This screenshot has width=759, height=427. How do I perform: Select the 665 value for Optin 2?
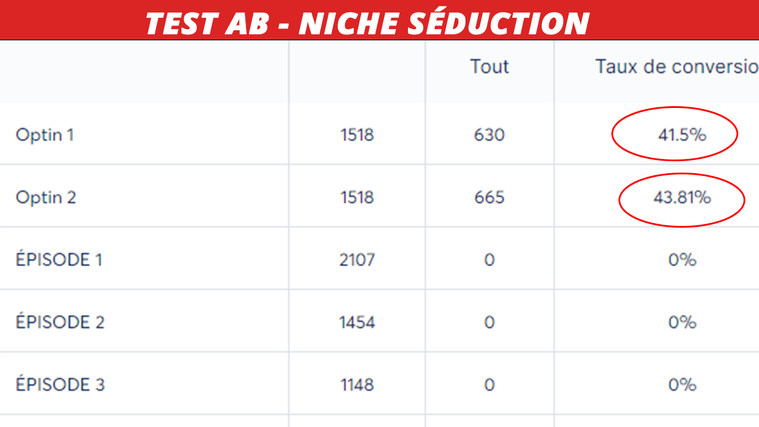point(489,198)
